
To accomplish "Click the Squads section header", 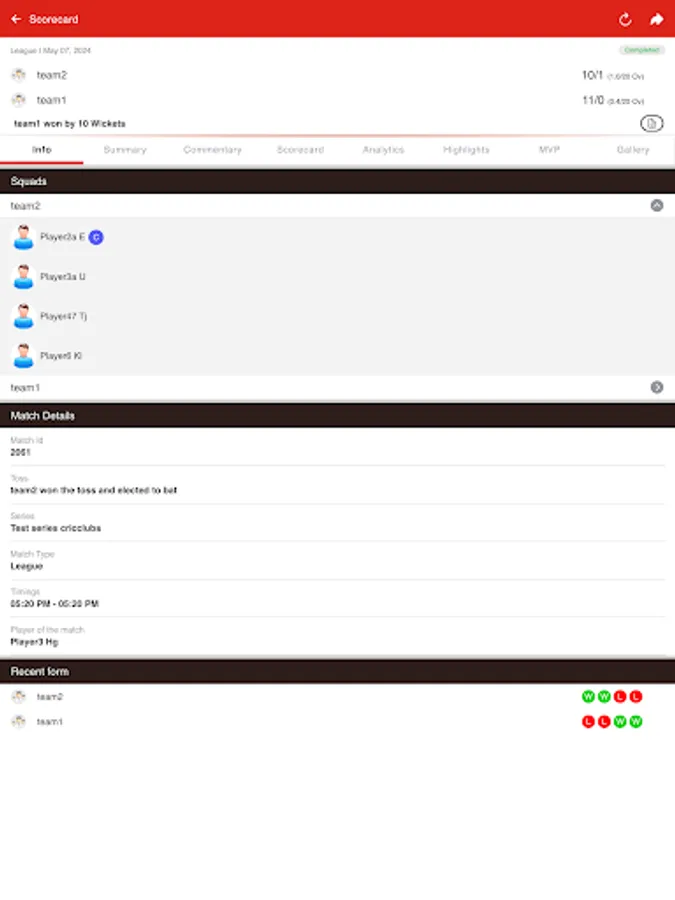I will 338,181.
